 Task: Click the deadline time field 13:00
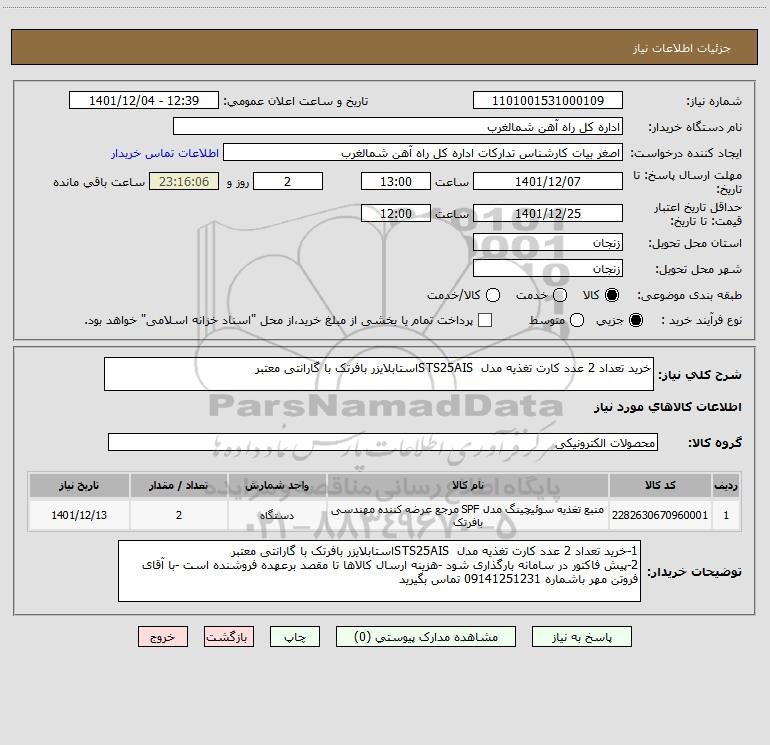[x=396, y=181]
